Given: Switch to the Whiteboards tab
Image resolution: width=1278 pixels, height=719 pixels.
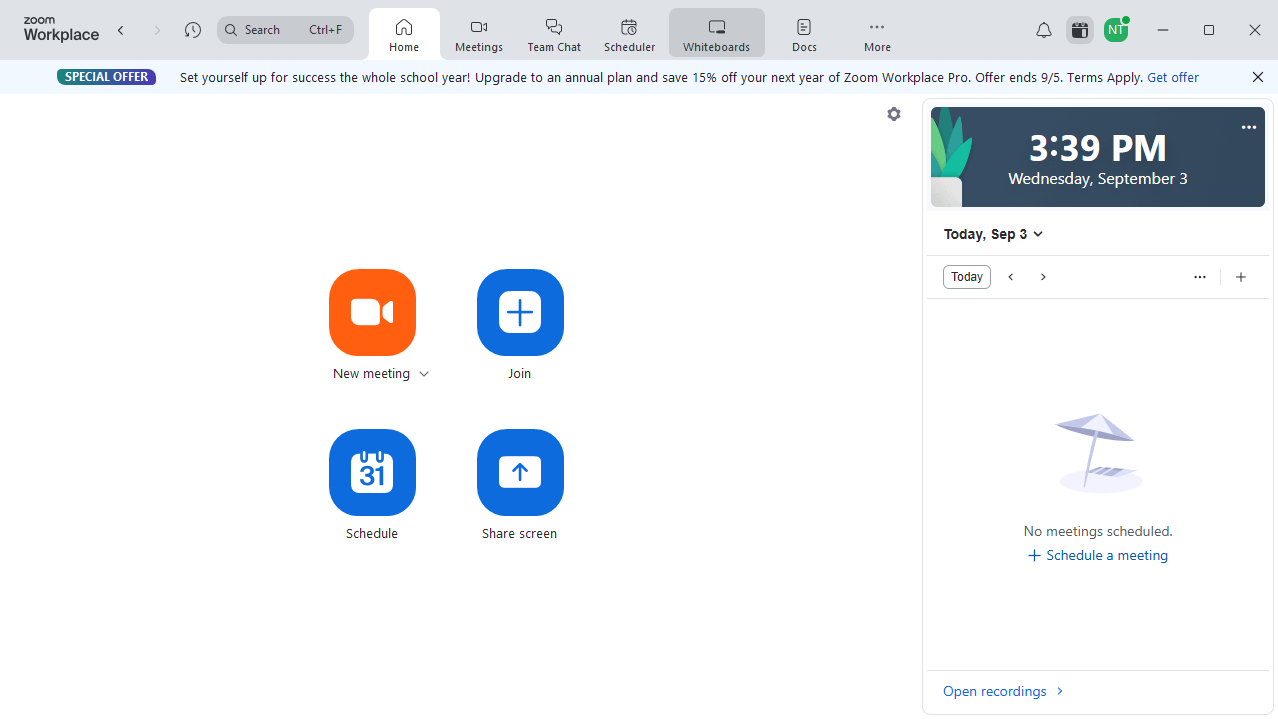Looking at the screenshot, I should point(716,32).
